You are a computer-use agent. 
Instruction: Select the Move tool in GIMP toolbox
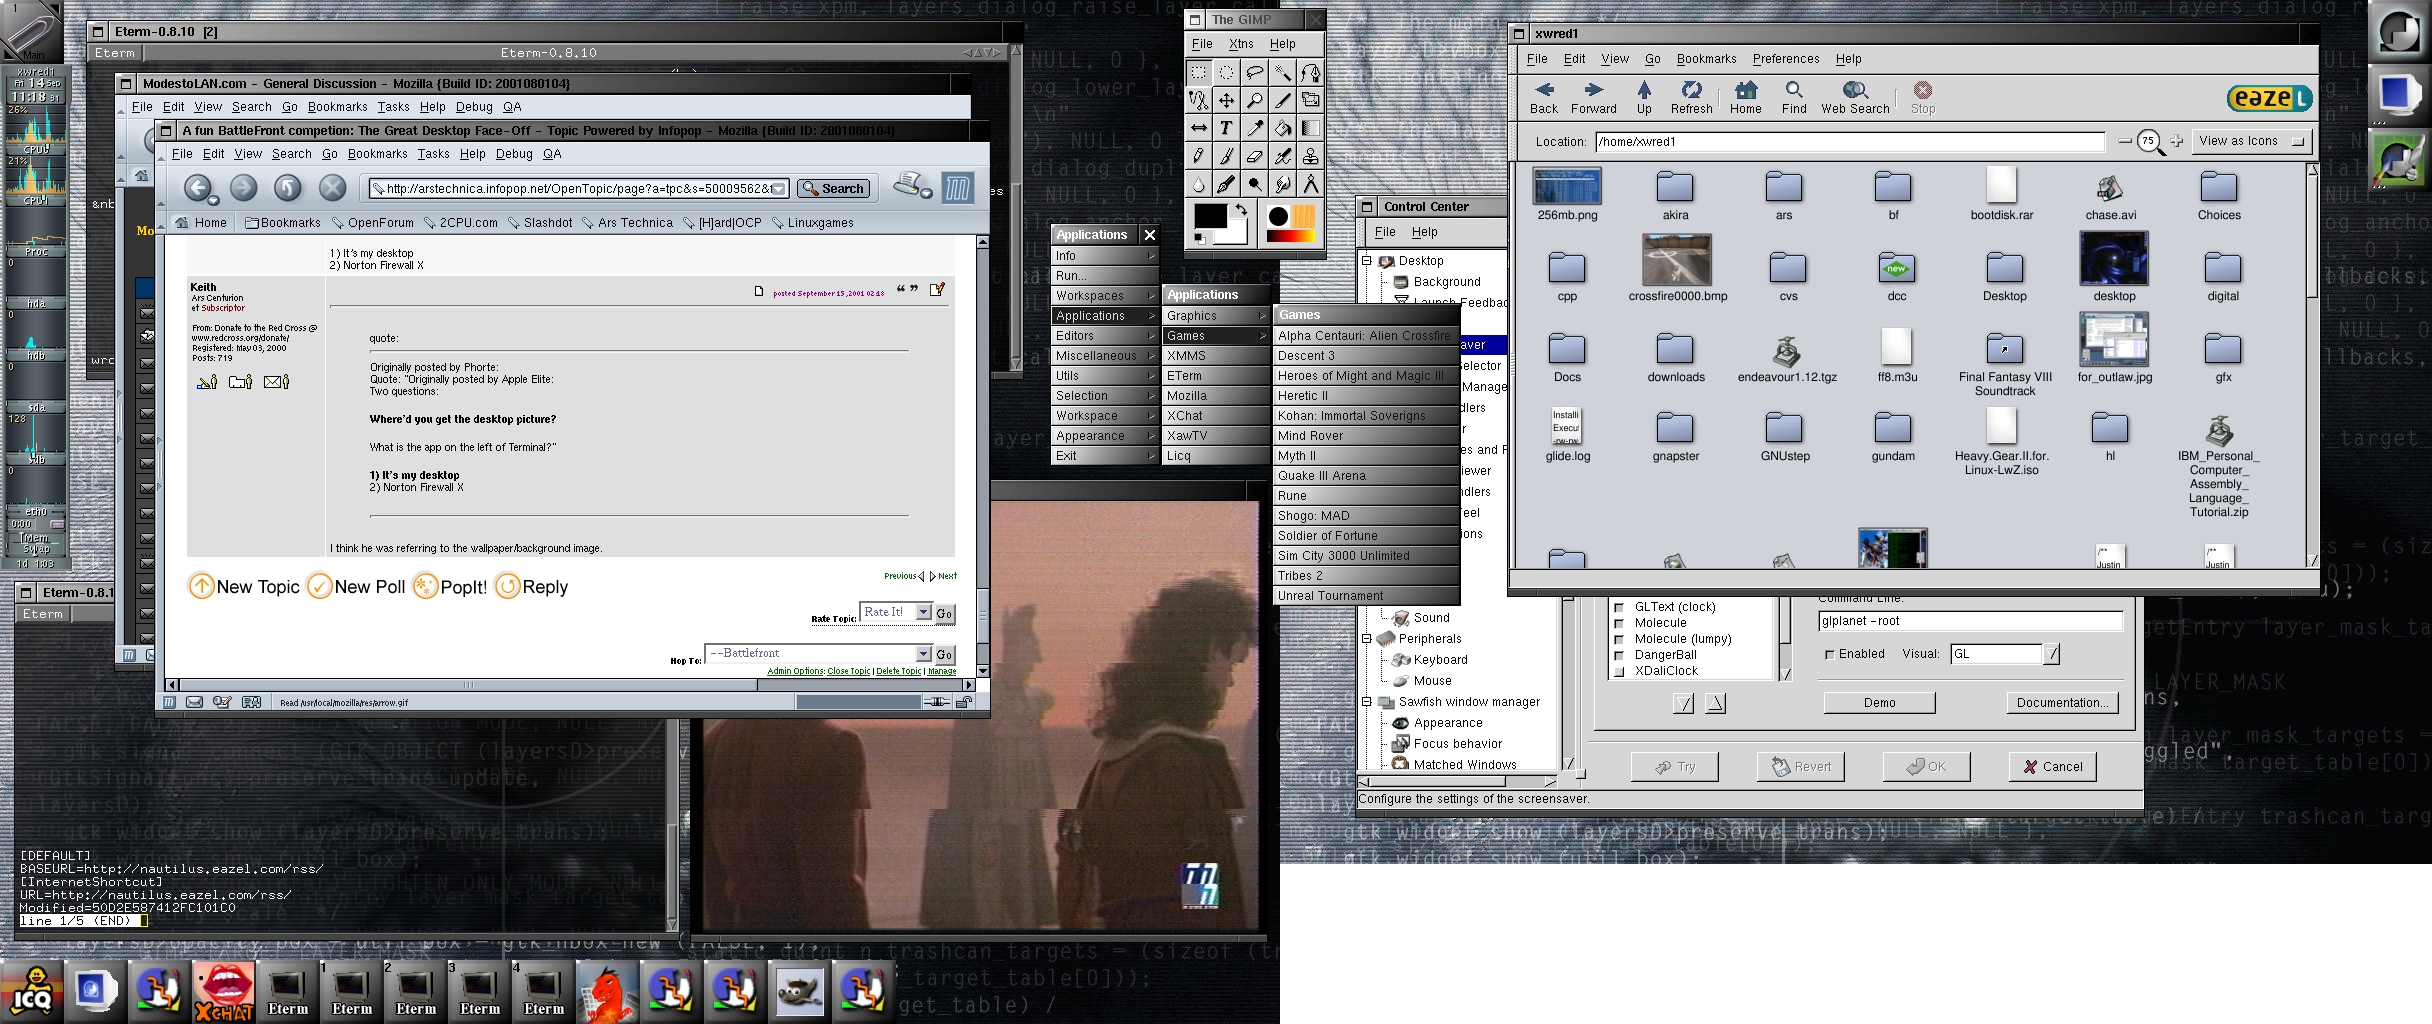point(1226,100)
